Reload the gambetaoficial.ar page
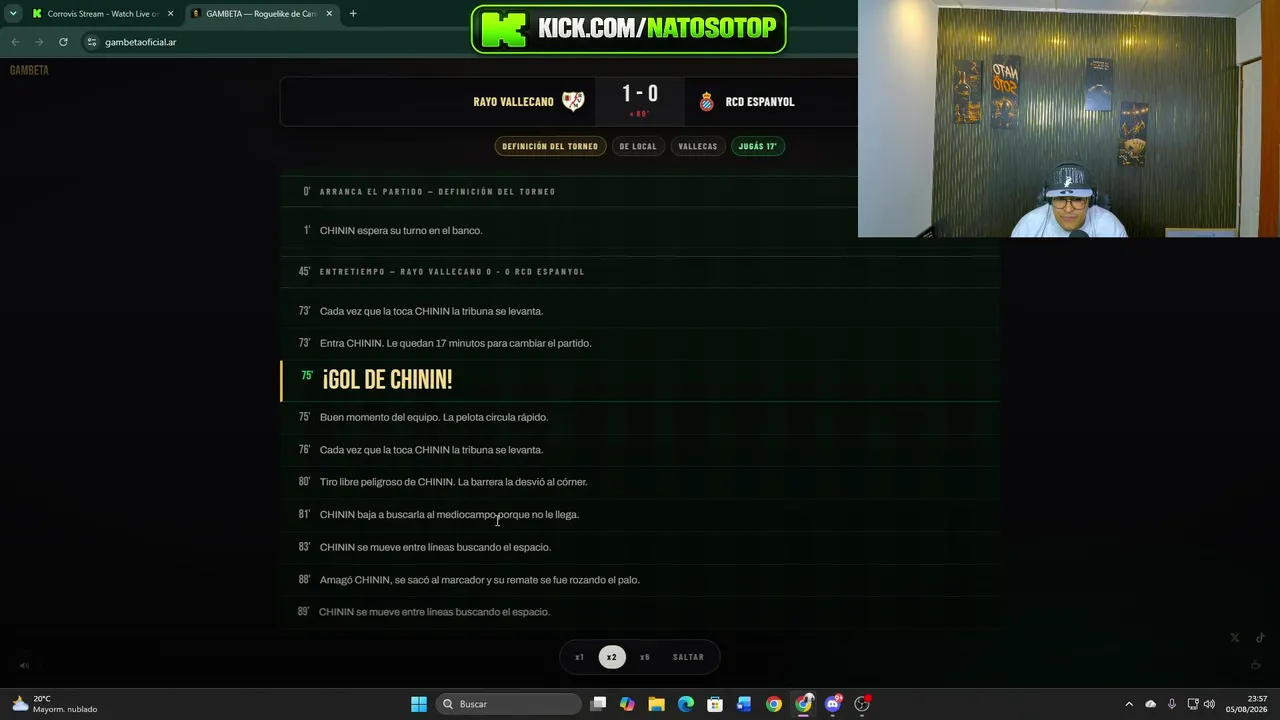This screenshot has height=720, width=1280. click(63, 42)
